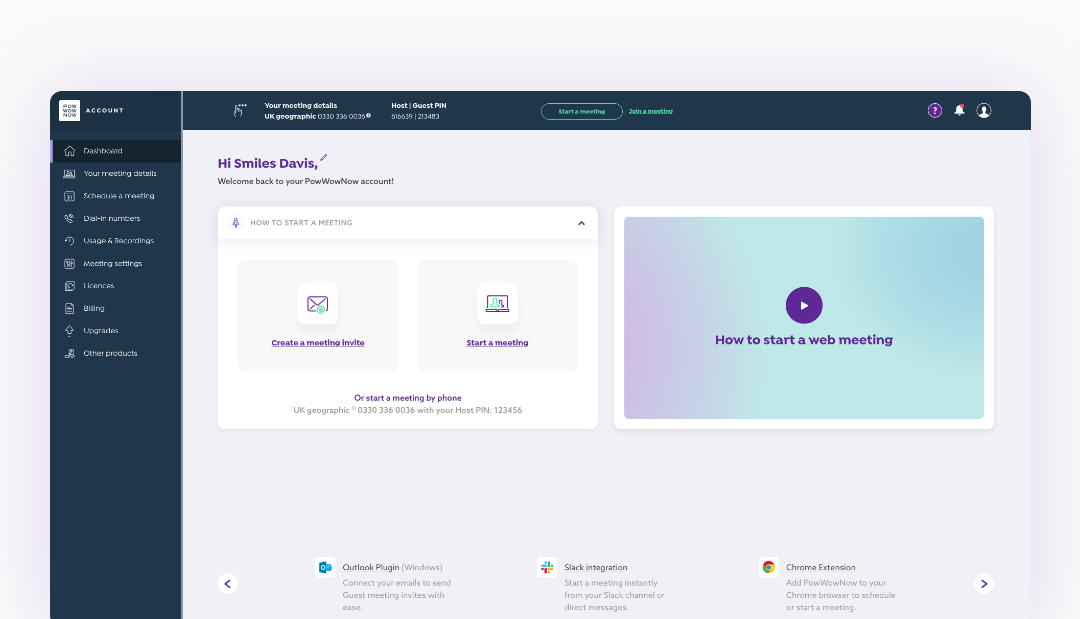The width and height of the screenshot is (1080, 619).
Task: Click the Usage & Recordings history icon
Action: point(70,241)
